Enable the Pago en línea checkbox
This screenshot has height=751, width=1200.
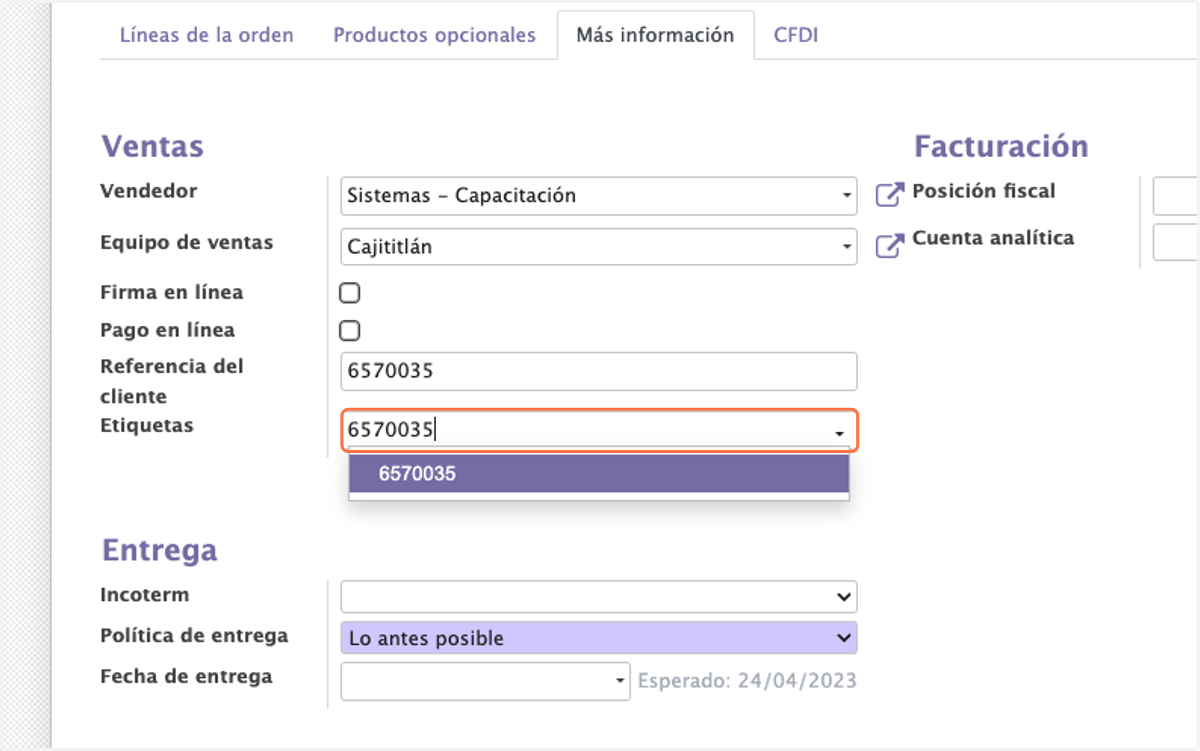click(350, 331)
